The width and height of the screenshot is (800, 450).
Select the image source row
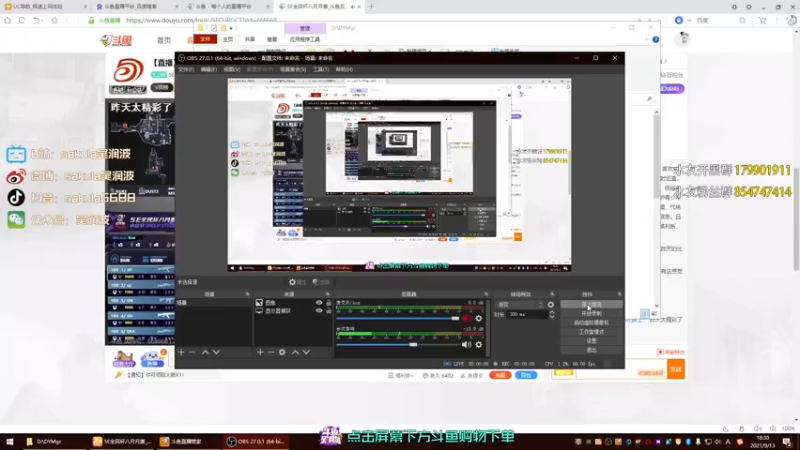coord(293,303)
